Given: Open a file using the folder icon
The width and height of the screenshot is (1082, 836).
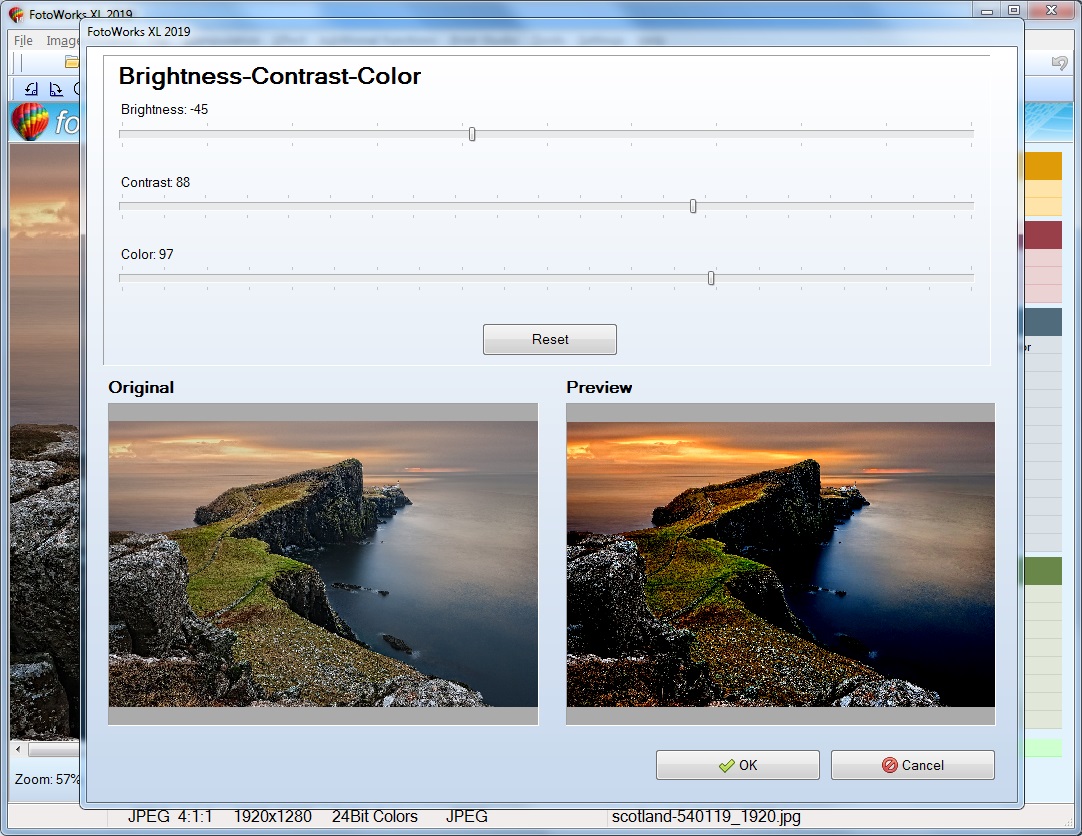Looking at the screenshot, I should coord(71,61).
